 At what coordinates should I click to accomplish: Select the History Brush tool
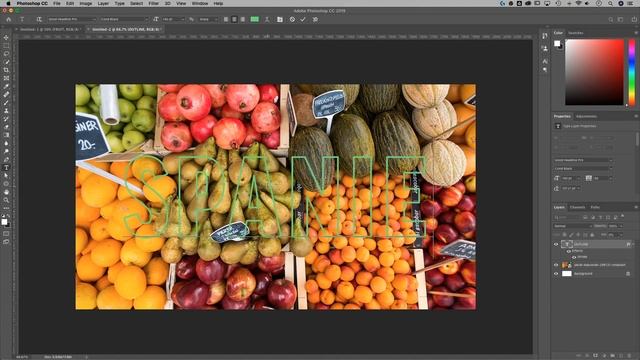tap(6, 119)
